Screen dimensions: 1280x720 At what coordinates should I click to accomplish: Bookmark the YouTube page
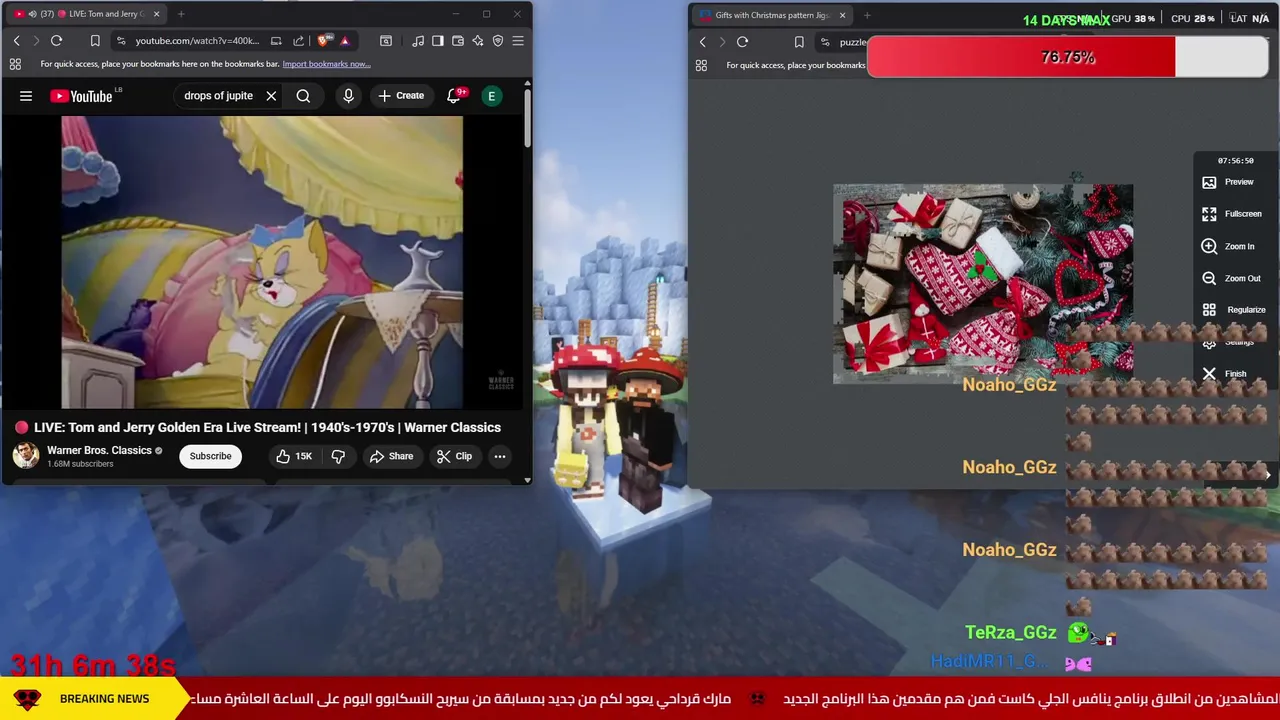pos(95,41)
